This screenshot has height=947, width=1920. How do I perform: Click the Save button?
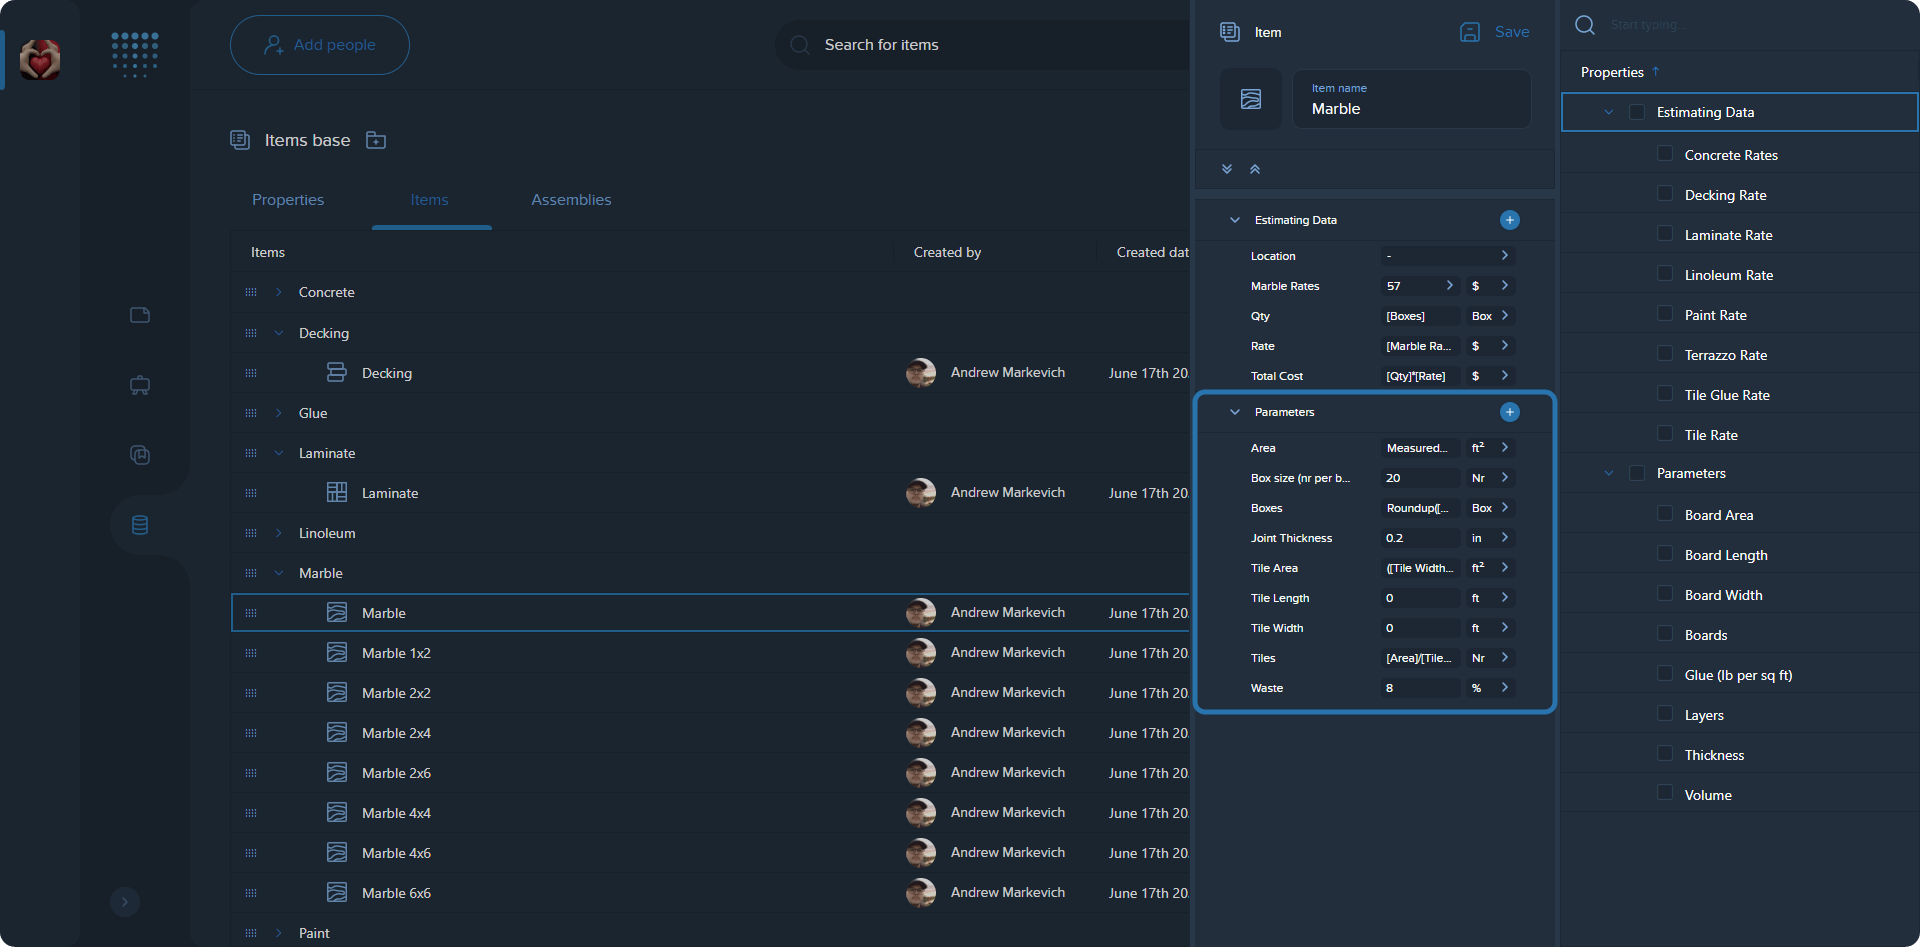(1495, 32)
